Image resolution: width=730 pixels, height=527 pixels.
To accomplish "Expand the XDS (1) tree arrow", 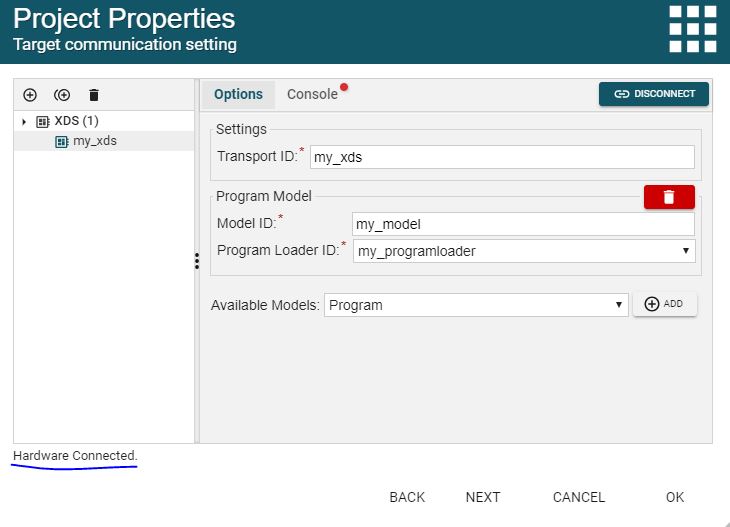I will (x=24, y=121).
